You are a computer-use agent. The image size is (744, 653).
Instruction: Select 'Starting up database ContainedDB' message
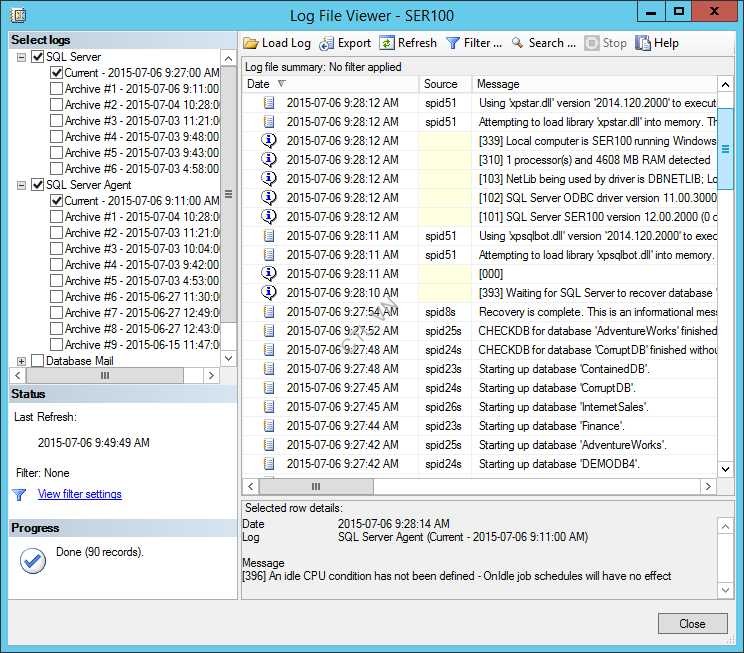pos(564,369)
